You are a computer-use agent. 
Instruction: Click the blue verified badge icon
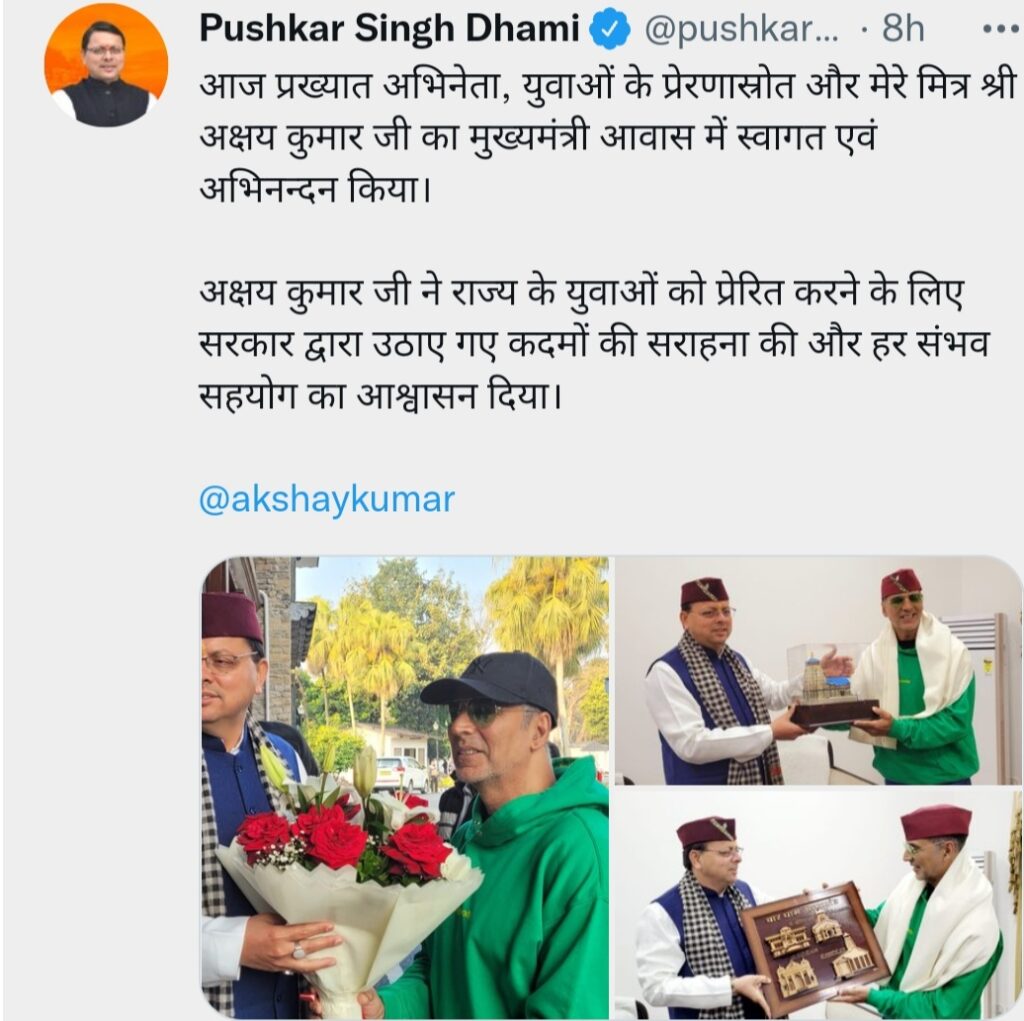(x=609, y=29)
